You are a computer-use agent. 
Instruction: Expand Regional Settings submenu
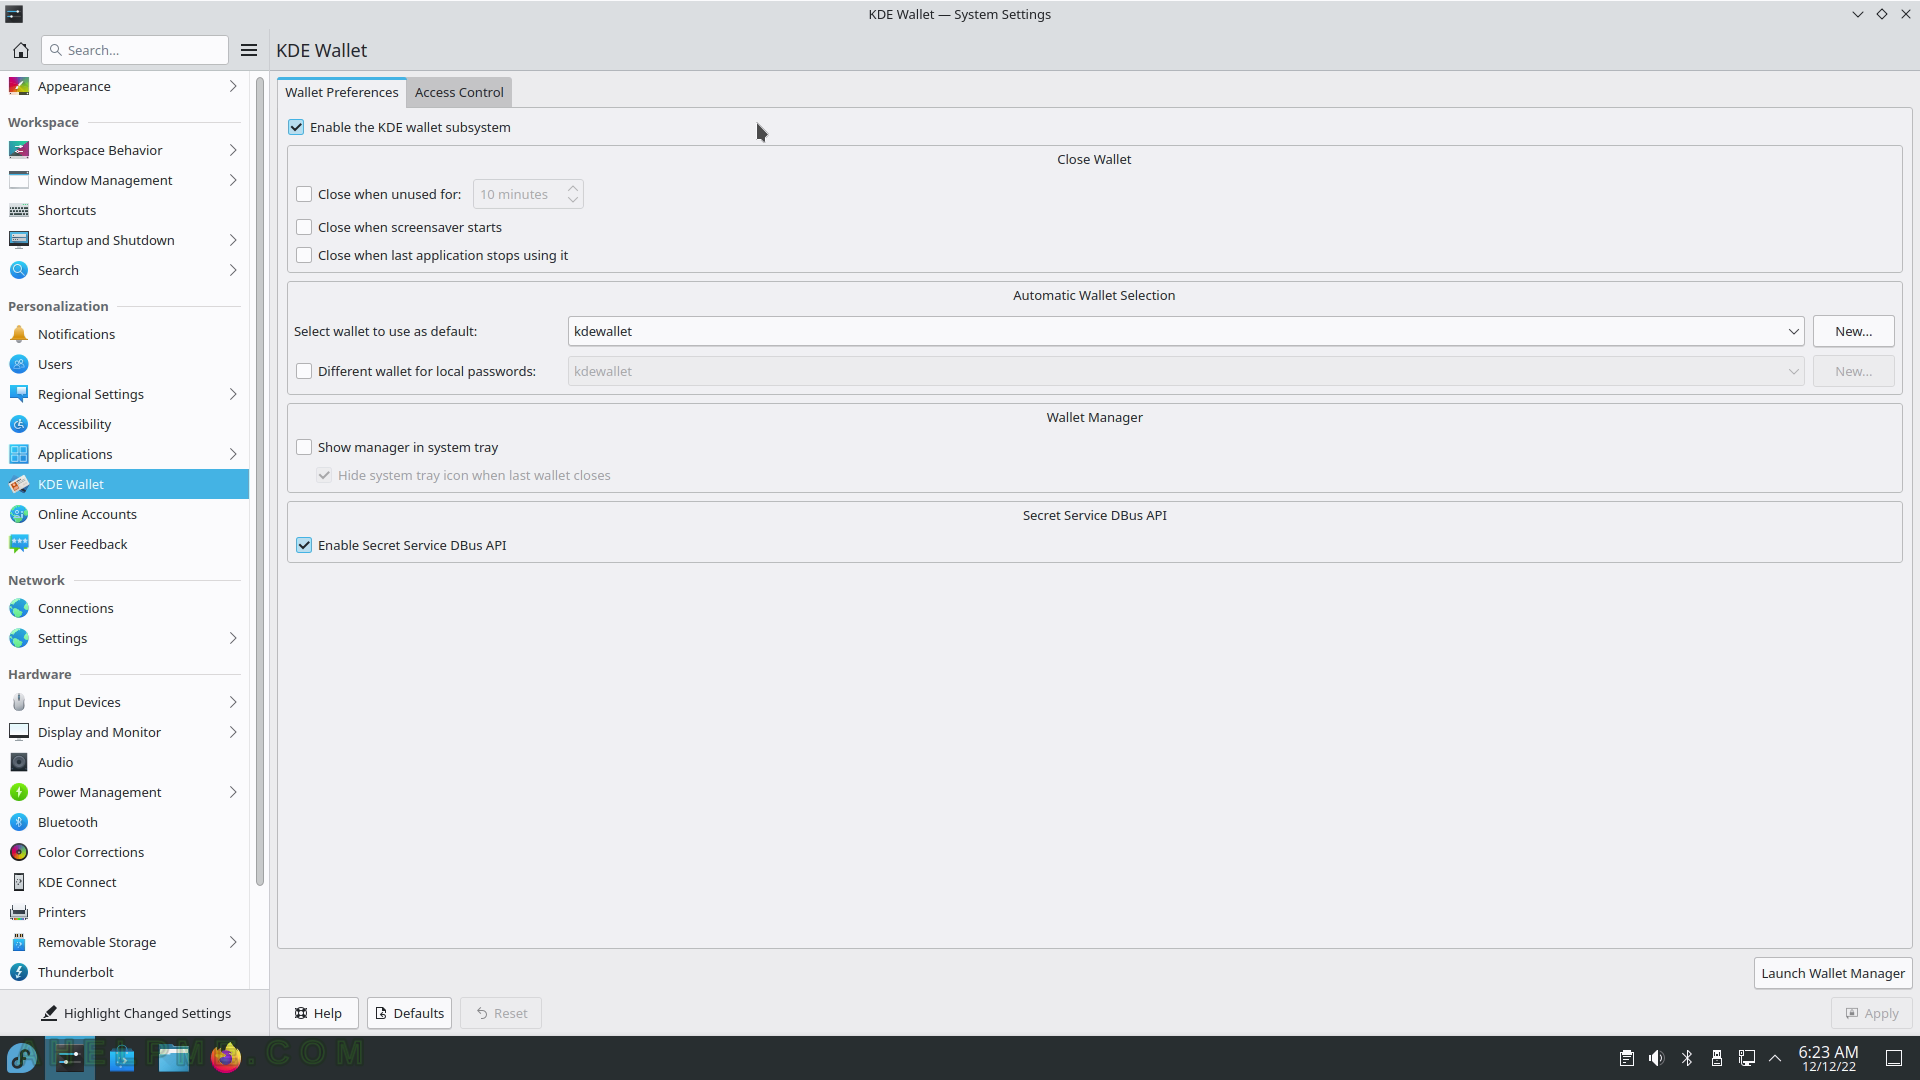pos(233,394)
